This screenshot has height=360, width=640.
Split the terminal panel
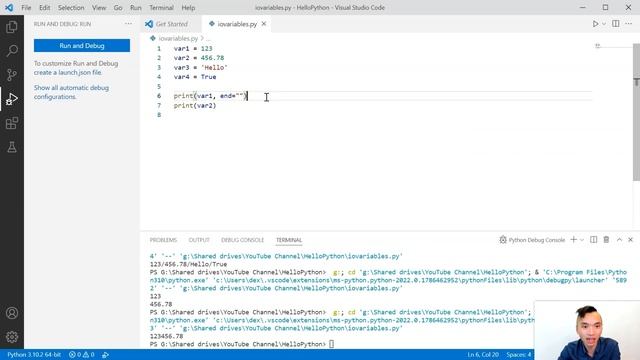593,240
